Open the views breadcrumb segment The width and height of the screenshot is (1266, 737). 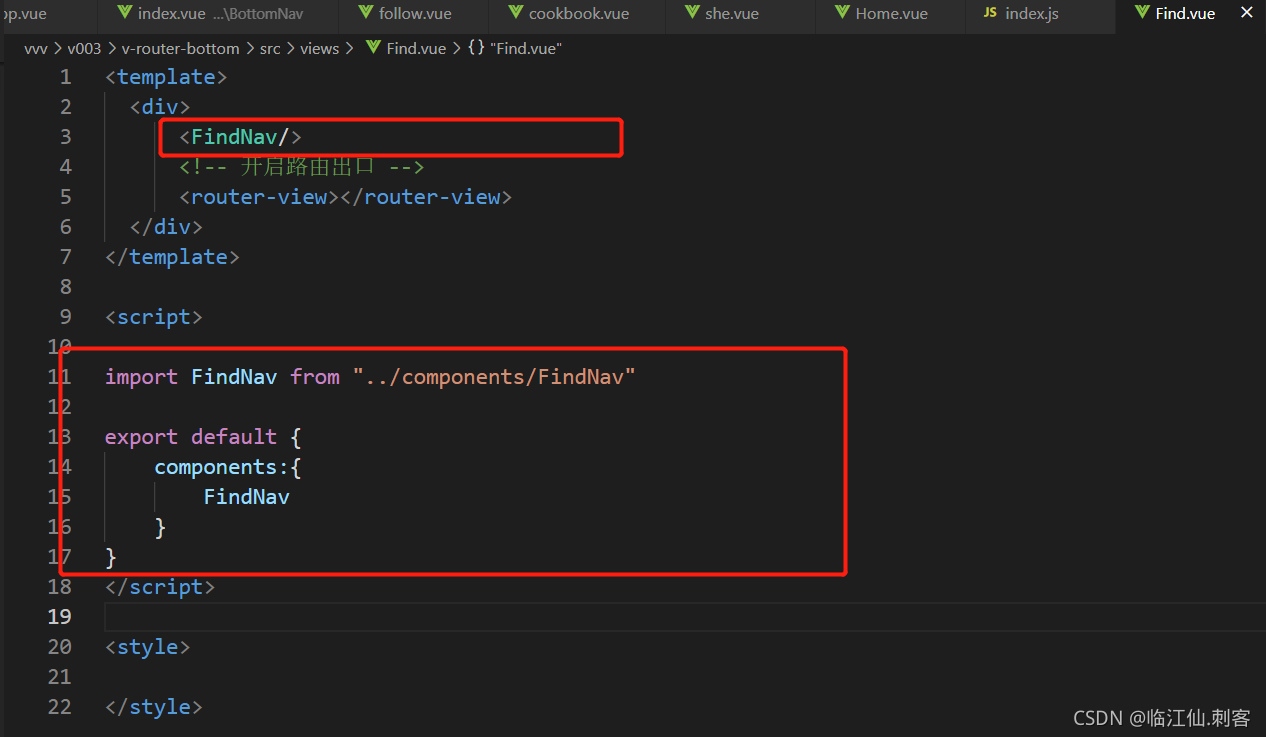click(319, 48)
